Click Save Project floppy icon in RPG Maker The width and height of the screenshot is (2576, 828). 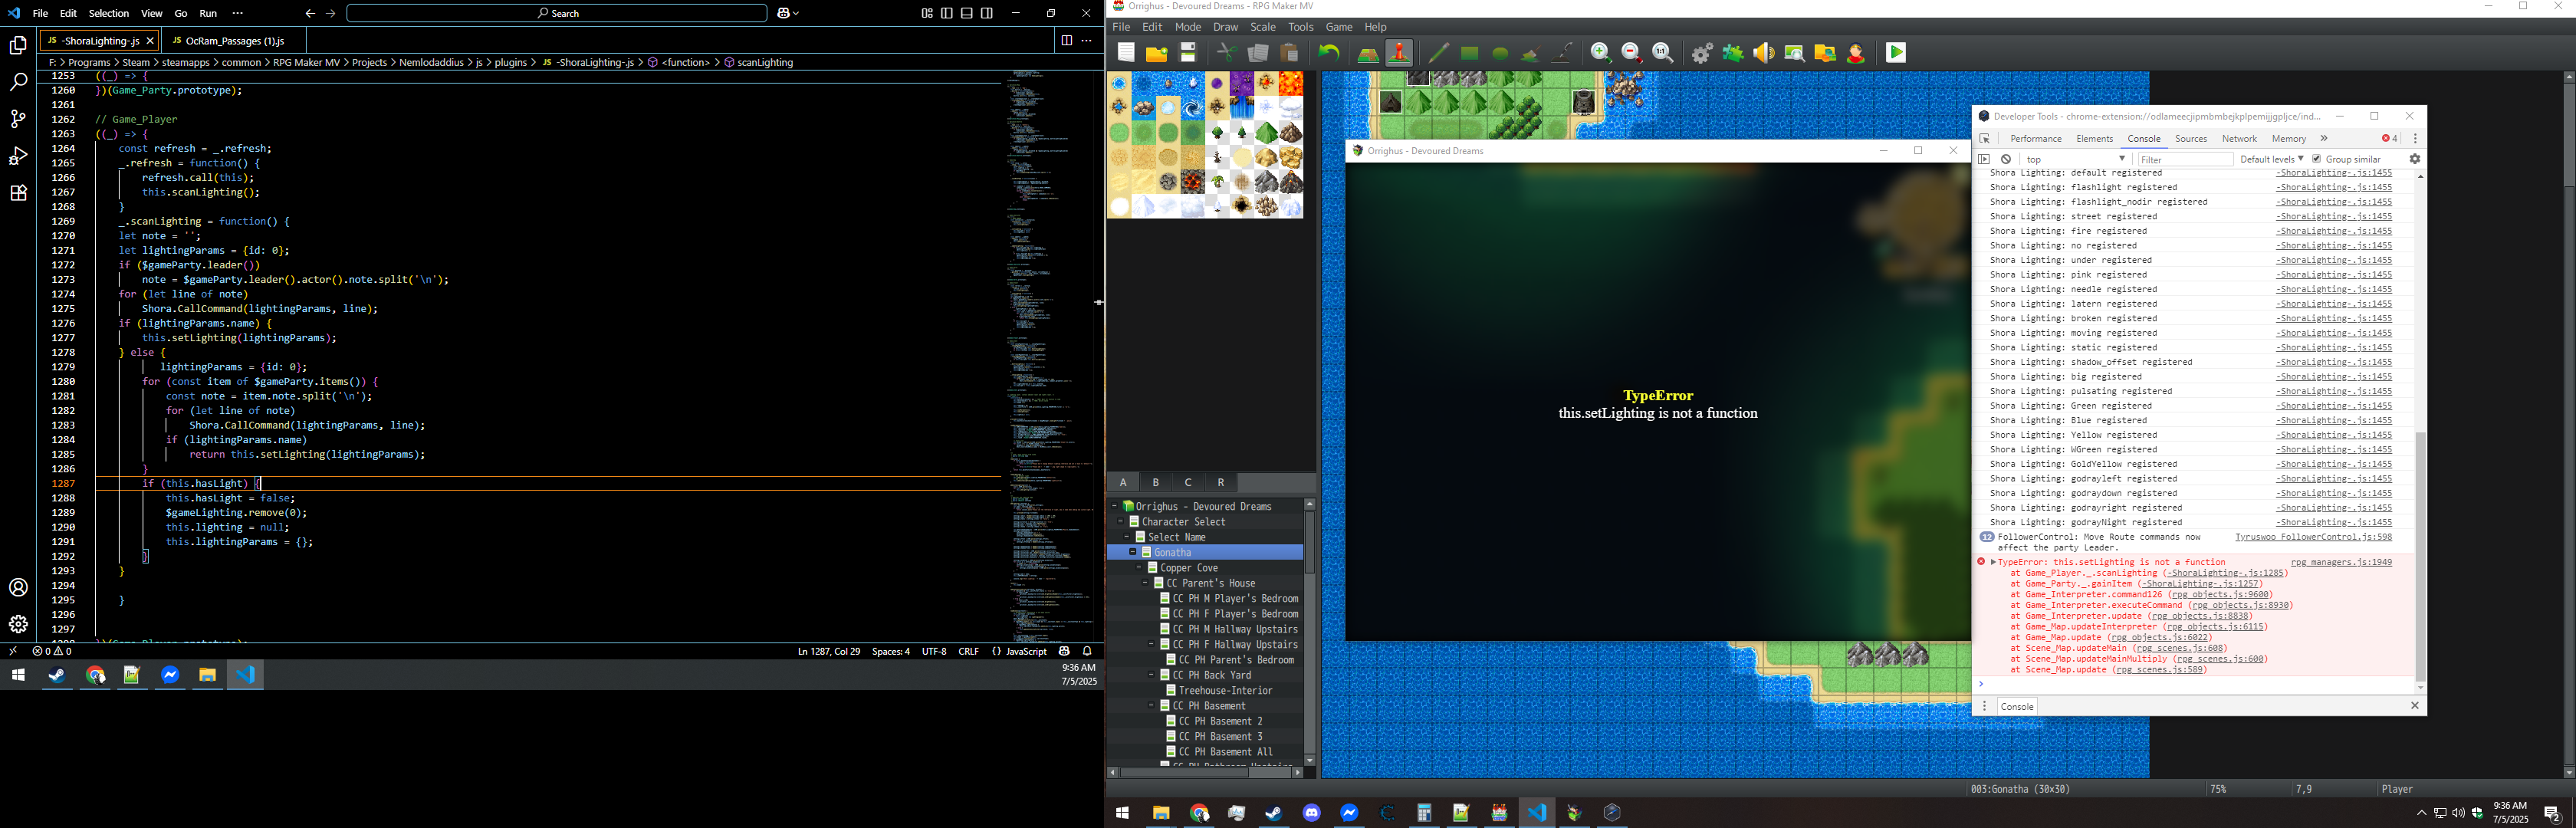1188,53
